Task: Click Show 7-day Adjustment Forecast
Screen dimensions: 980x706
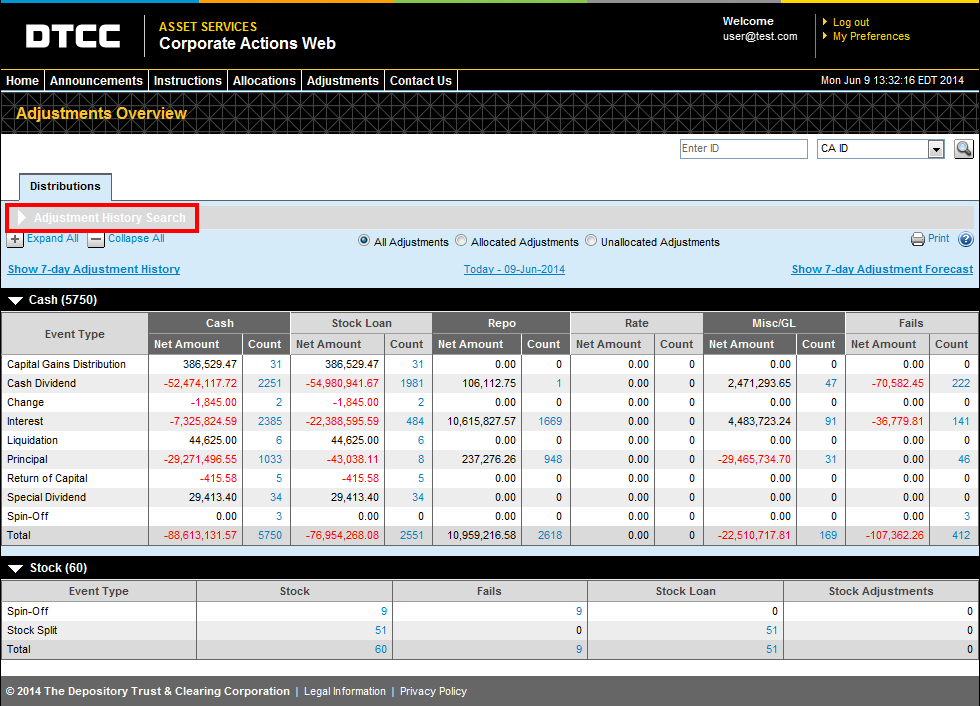Action: click(882, 269)
